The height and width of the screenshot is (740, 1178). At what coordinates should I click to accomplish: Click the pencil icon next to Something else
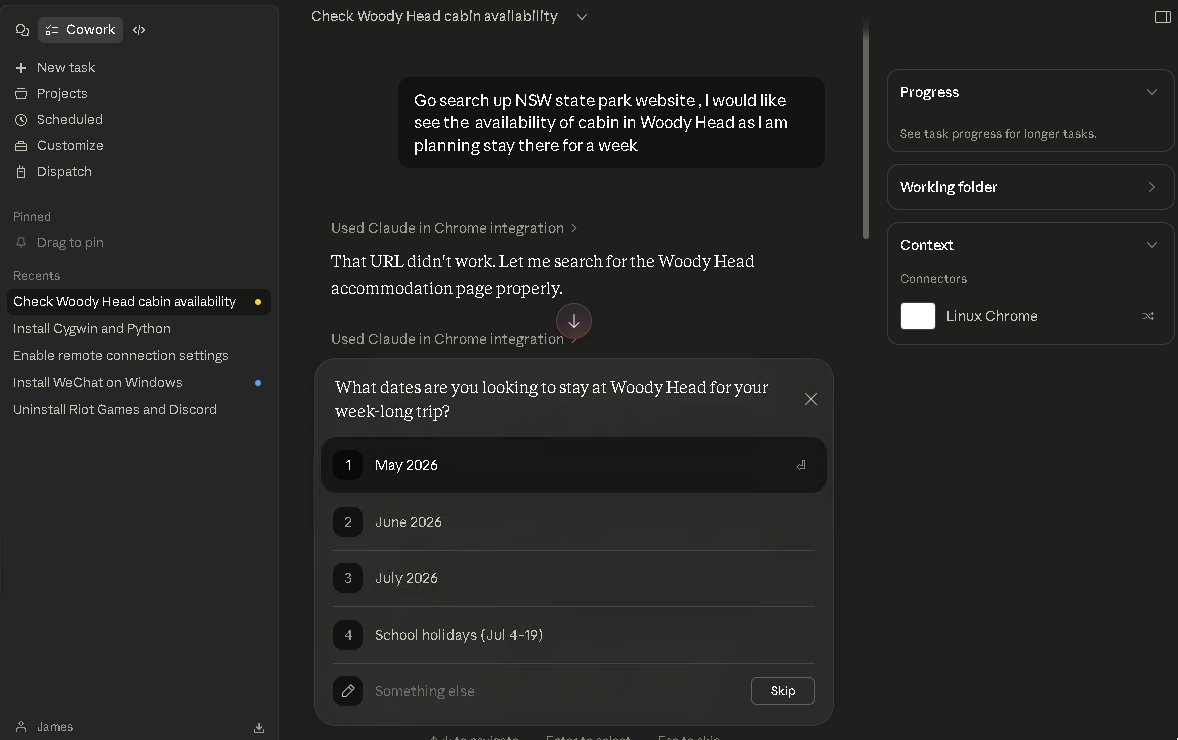pos(348,691)
